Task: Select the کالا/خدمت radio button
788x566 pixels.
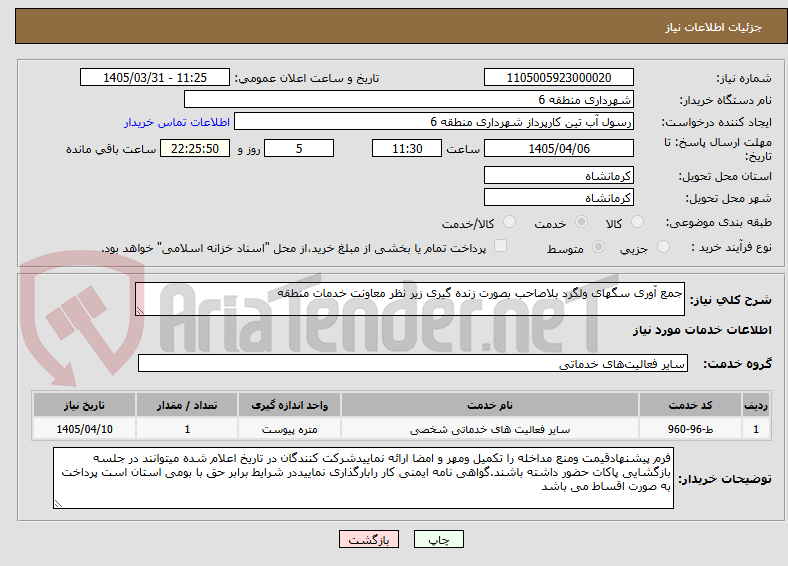Action: point(510,222)
